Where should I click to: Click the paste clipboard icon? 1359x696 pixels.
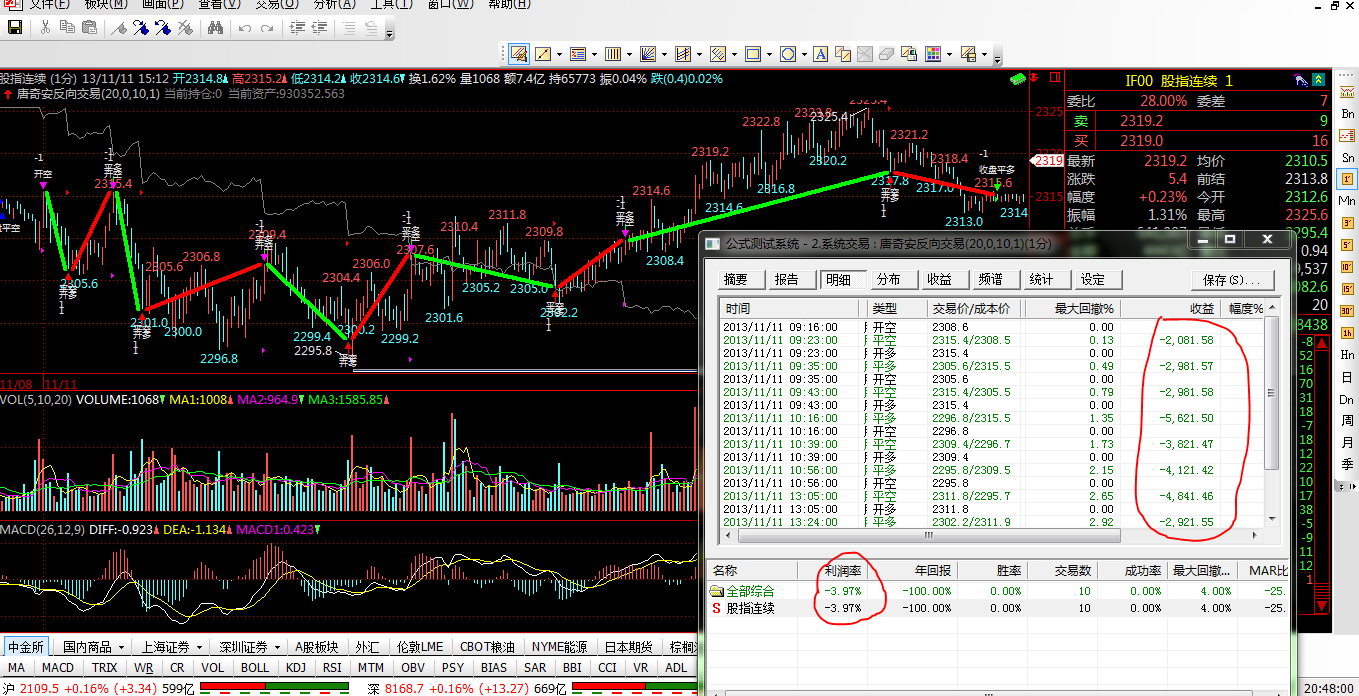click(x=90, y=28)
